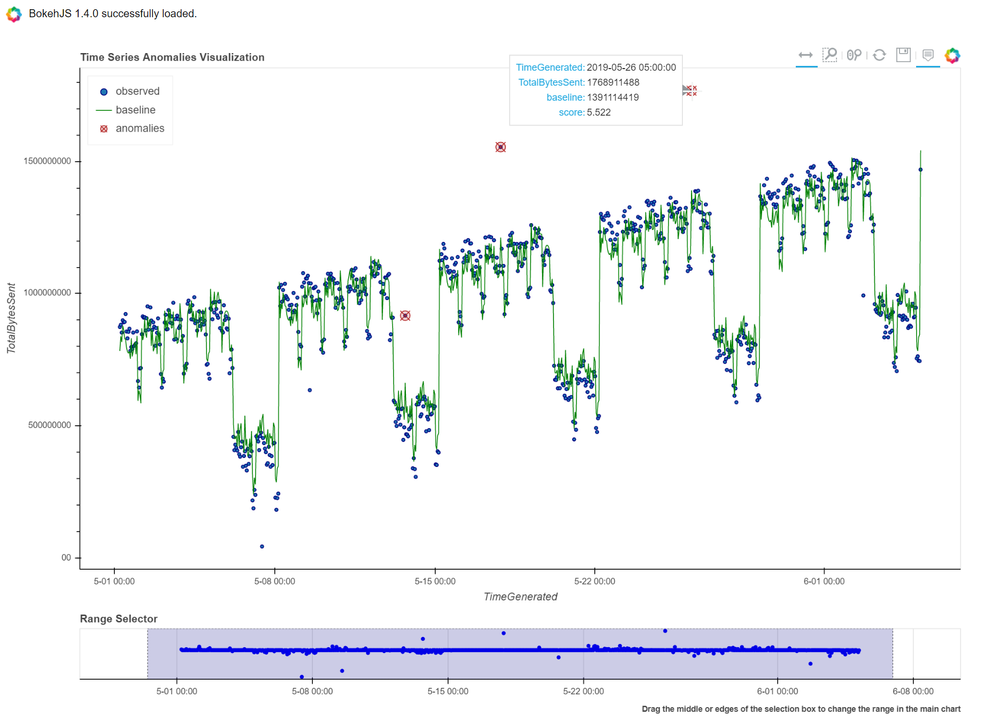Click the anomaly marker beside the tooltip

(x=691, y=90)
